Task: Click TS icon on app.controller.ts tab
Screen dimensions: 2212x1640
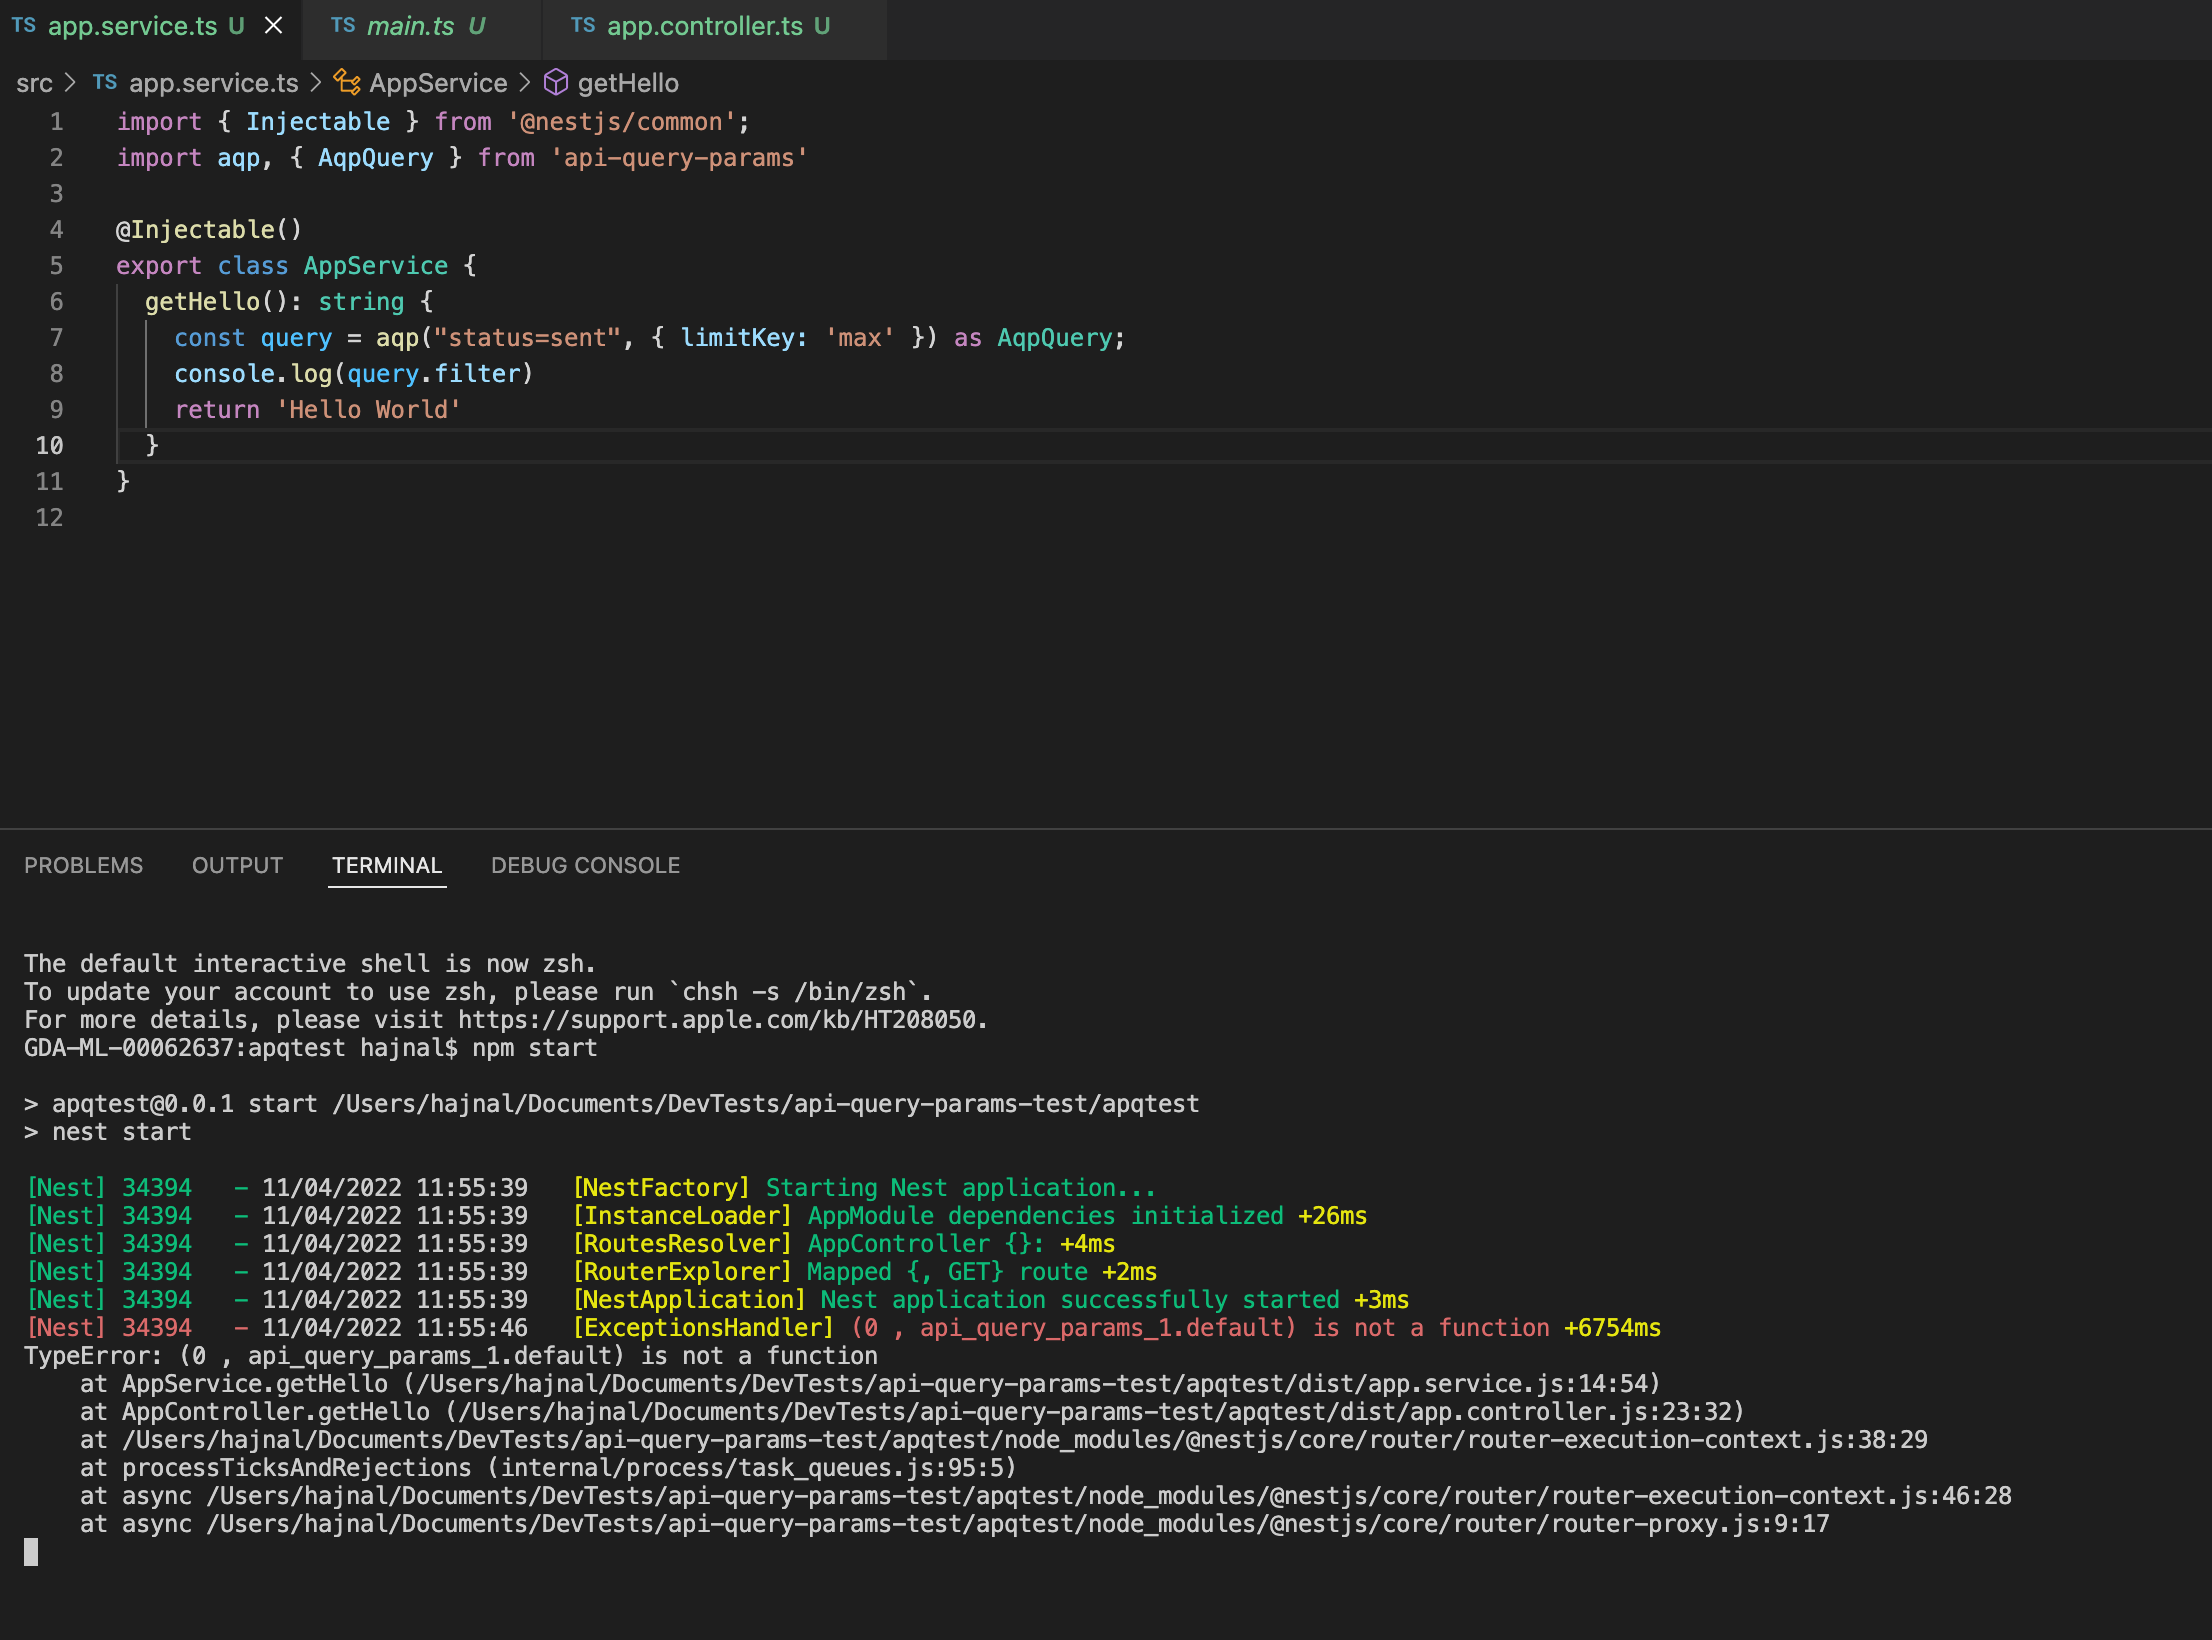Action: click(x=583, y=26)
